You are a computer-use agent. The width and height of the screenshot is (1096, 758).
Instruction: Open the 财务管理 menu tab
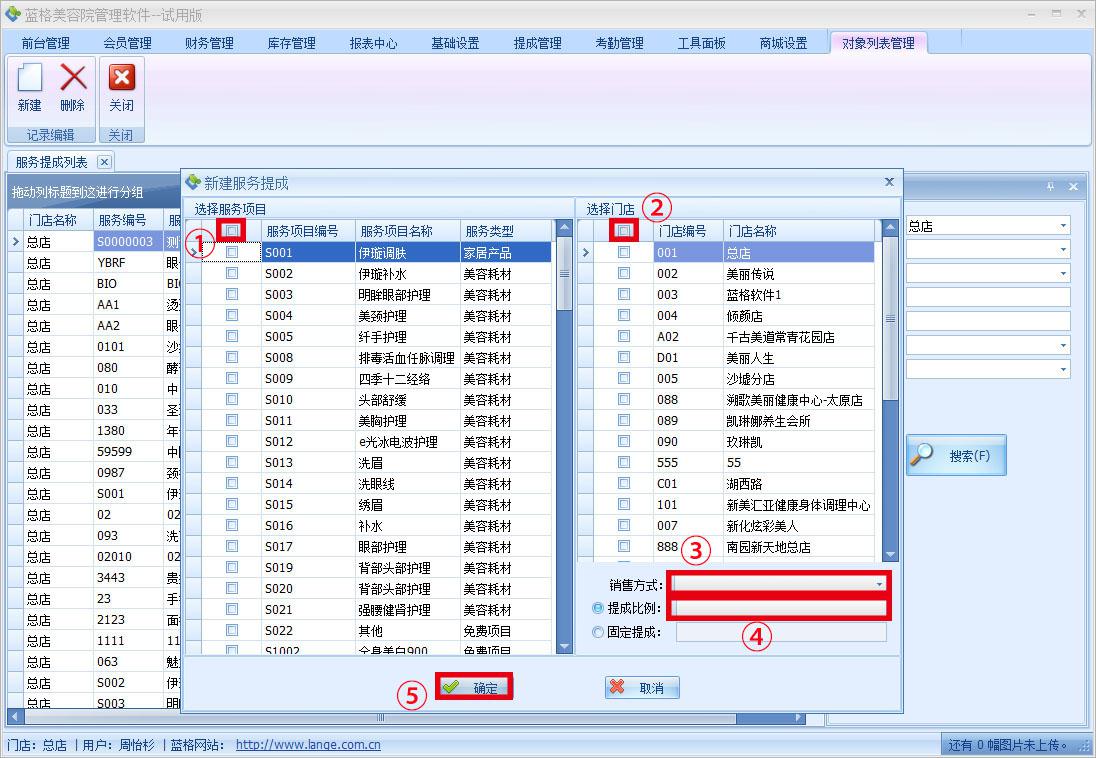(x=209, y=43)
